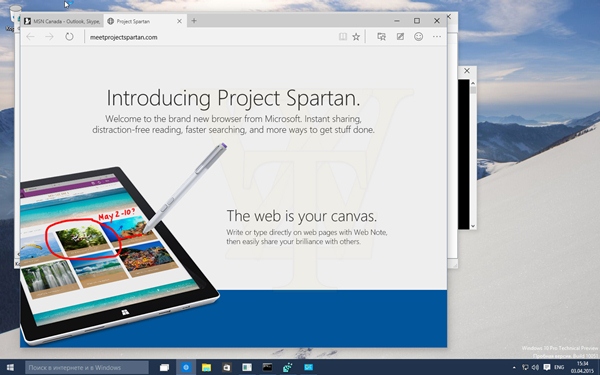Click the 'Introducing Project Spartan.' heading
This screenshot has height=375, width=600.
pyautogui.click(x=233, y=98)
